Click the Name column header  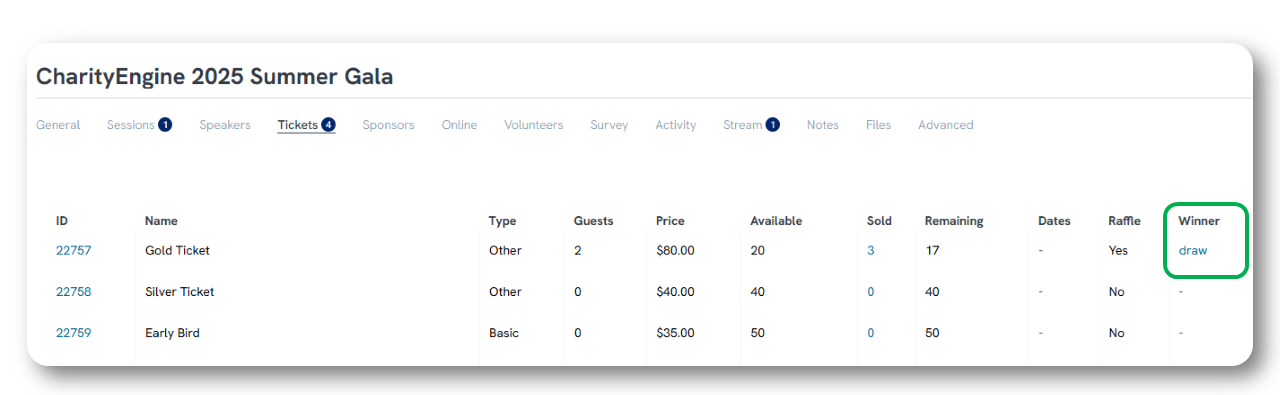(x=161, y=221)
